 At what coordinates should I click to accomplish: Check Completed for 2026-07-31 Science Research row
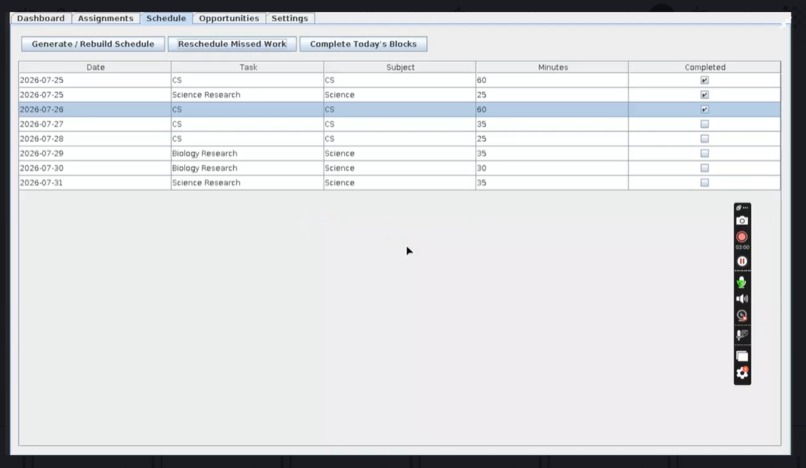(x=704, y=183)
